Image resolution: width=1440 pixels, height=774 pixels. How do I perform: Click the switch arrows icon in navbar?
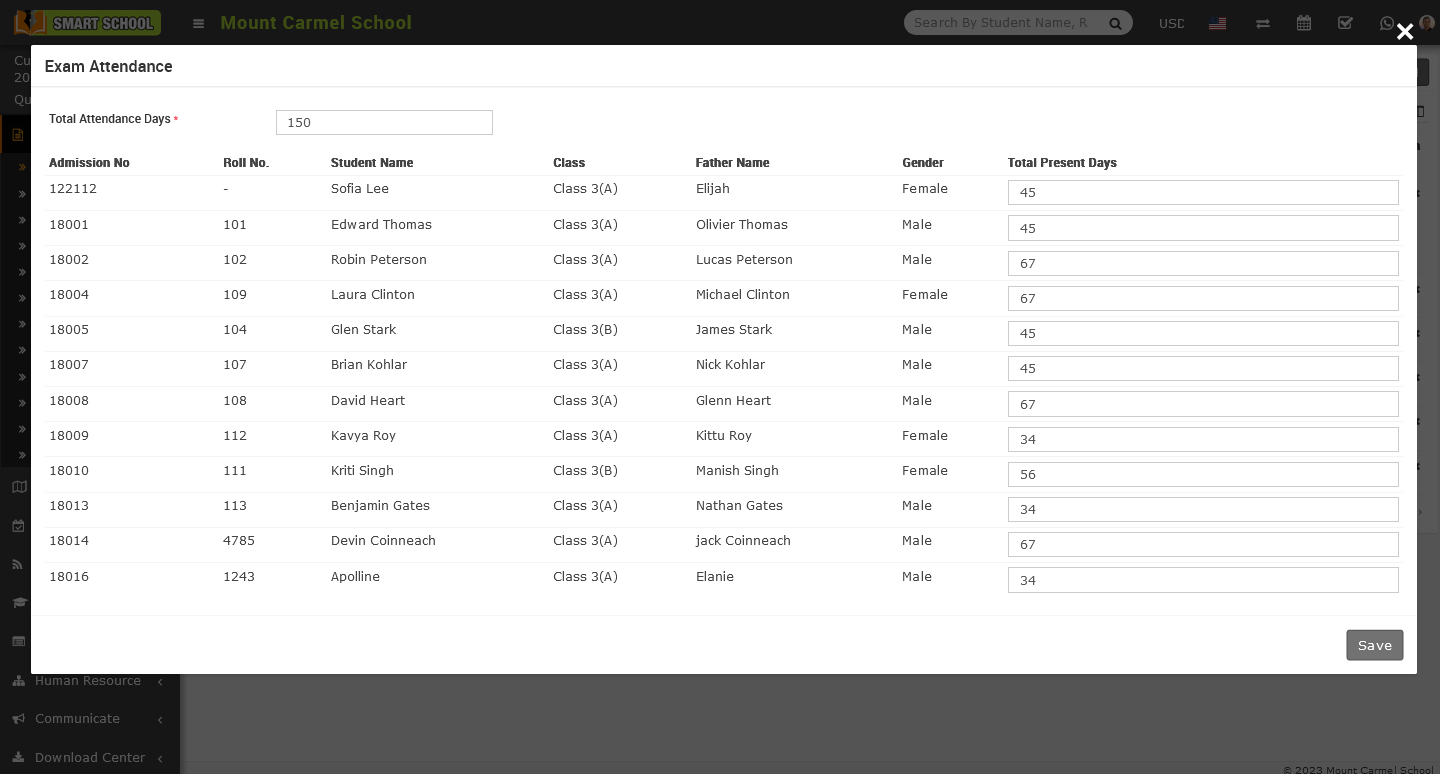[1263, 23]
